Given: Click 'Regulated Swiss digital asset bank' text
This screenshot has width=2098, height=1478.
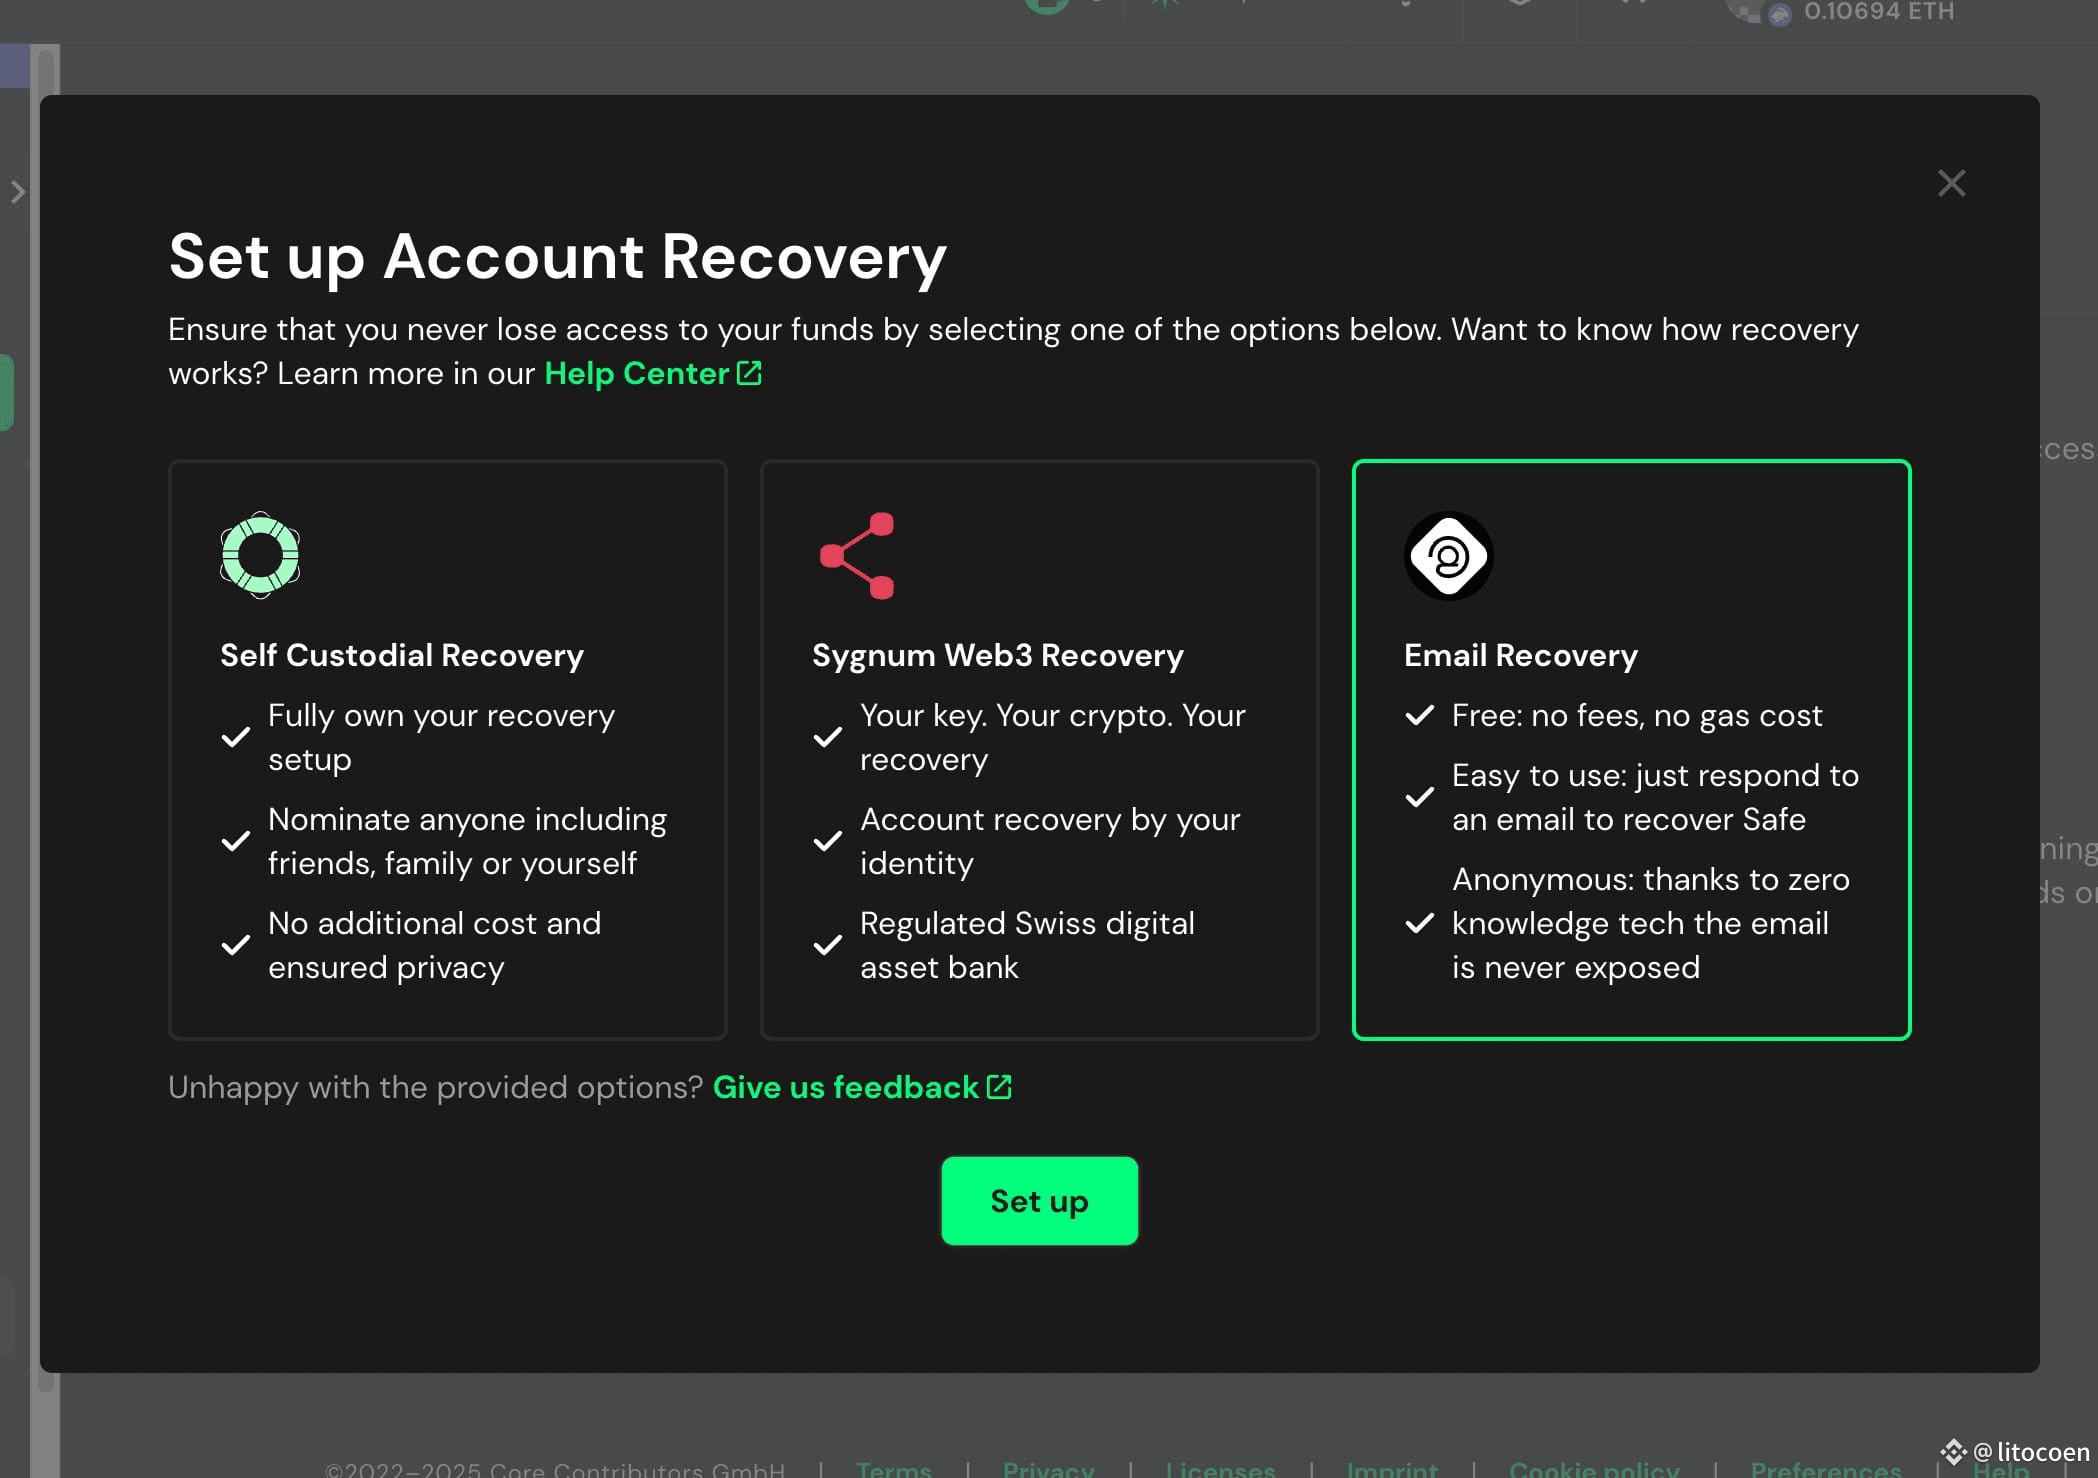Looking at the screenshot, I should (1027, 945).
